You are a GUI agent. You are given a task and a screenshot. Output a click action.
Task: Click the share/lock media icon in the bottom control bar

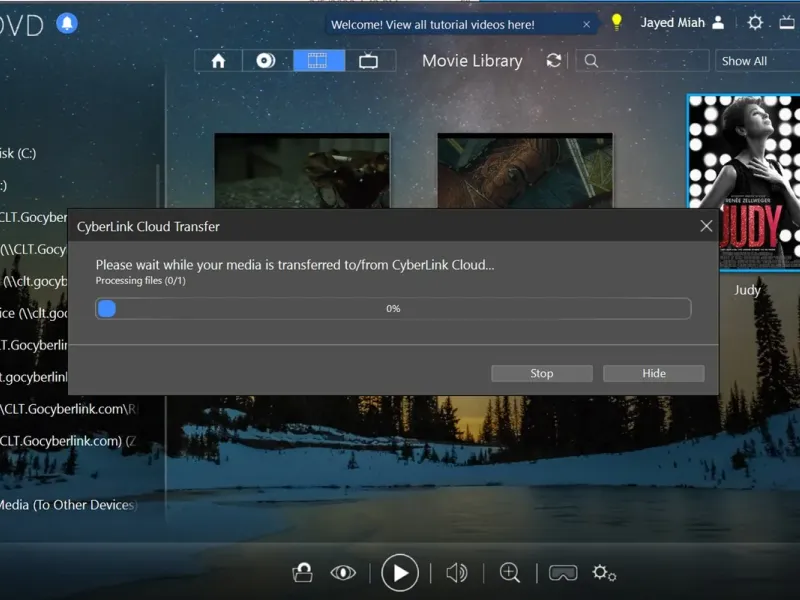pyautogui.click(x=303, y=572)
